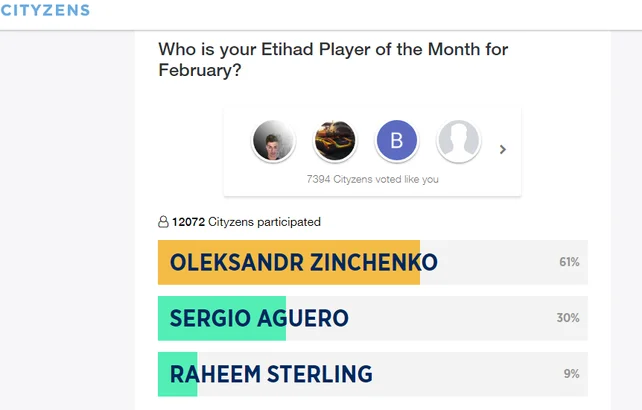The width and height of the screenshot is (642, 410).
Task: Click the 30% result label
Action: point(568,319)
